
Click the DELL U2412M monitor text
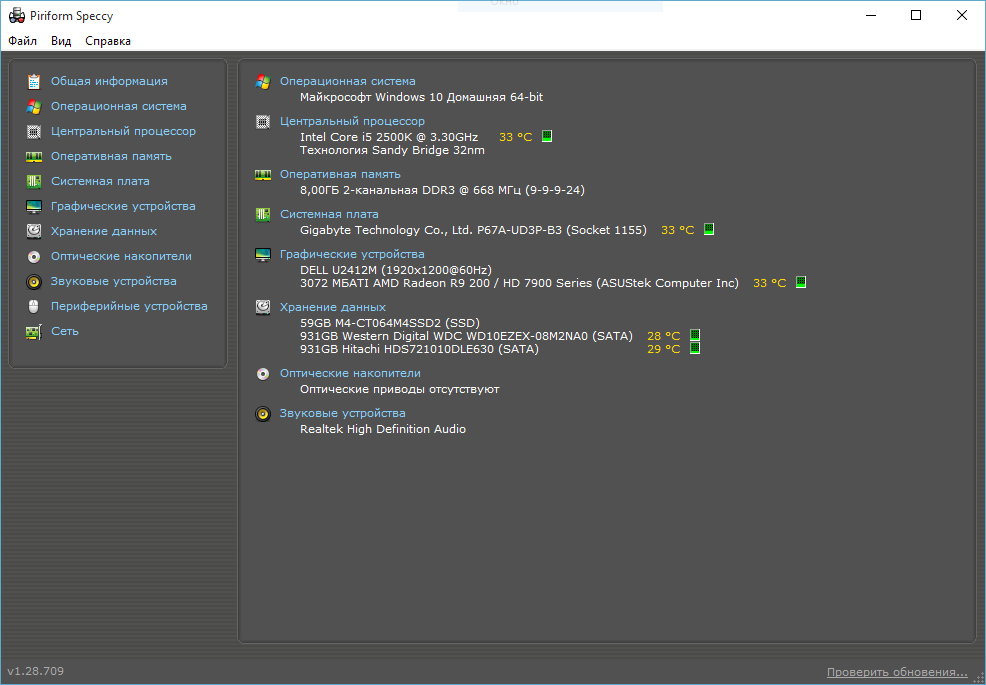pyautogui.click(x=396, y=270)
